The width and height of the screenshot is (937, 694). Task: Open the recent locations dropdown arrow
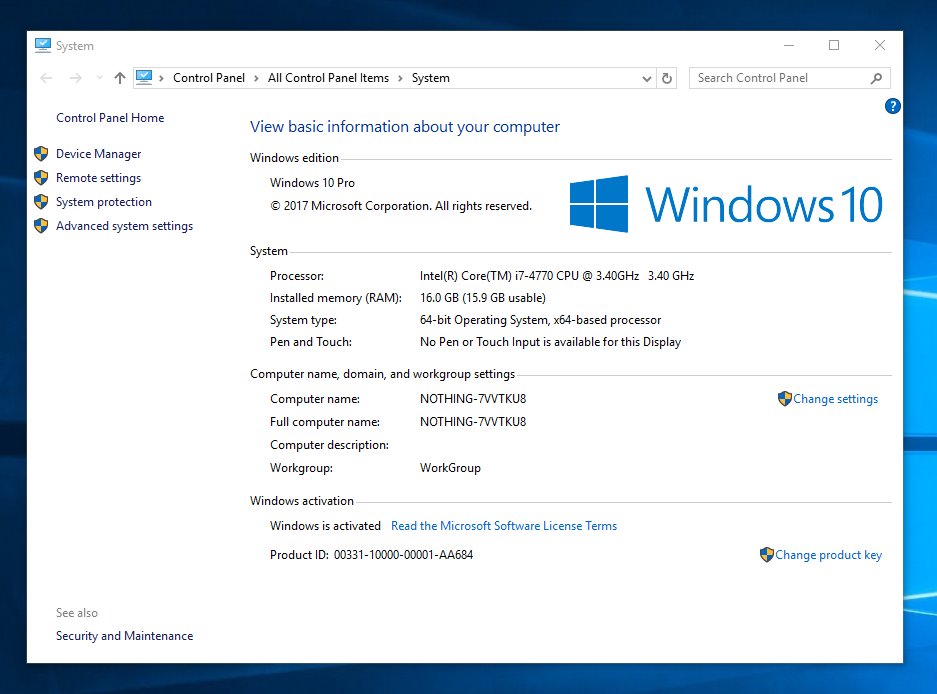pyautogui.click(x=98, y=78)
